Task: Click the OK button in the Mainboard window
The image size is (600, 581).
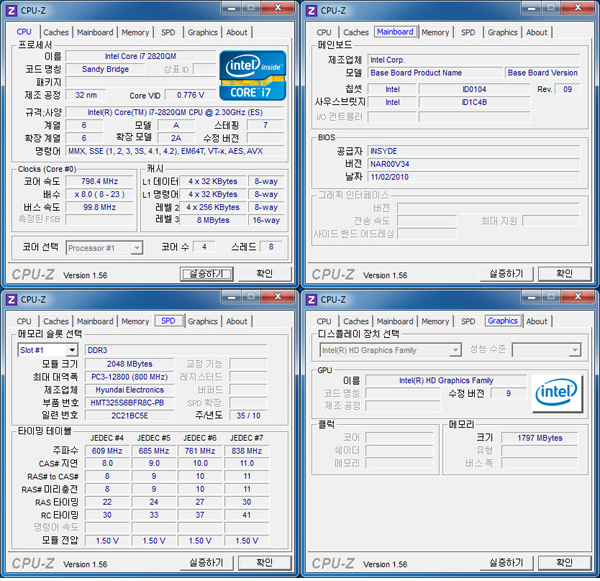Action: point(565,274)
